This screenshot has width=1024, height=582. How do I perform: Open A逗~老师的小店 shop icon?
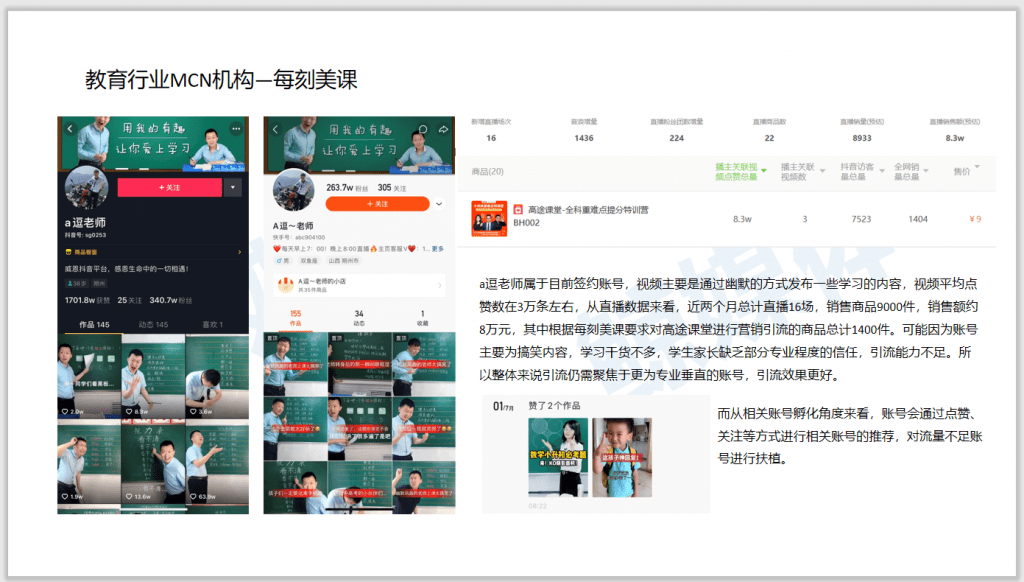pyautogui.click(x=285, y=285)
